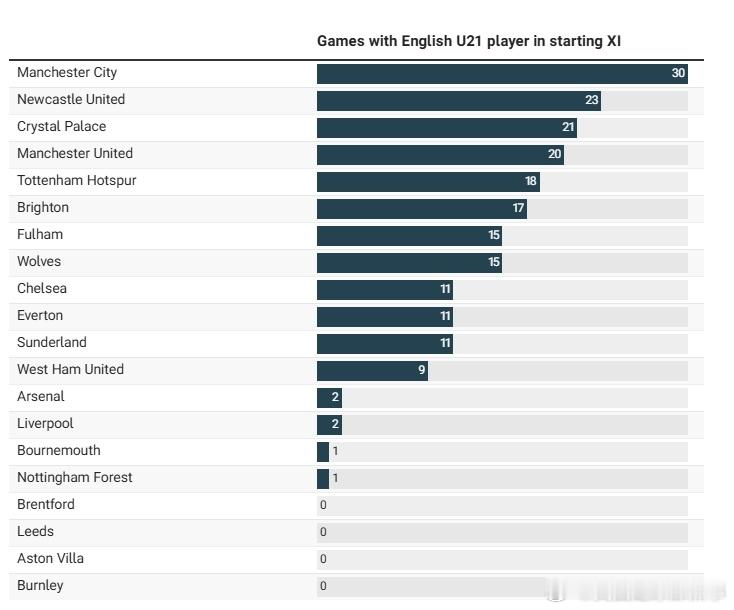This screenshot has height=610, width=734.
Task: Click the Brentford zero value
Action: click(323, 505)
